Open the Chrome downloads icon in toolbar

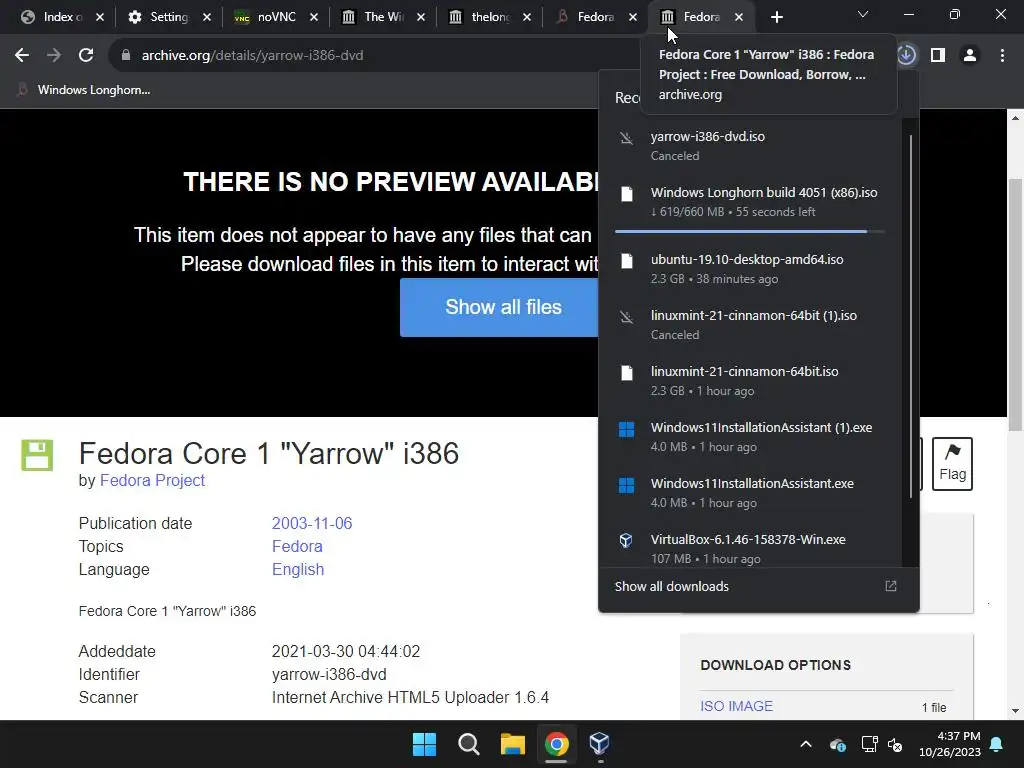click(x=906, y=56)
